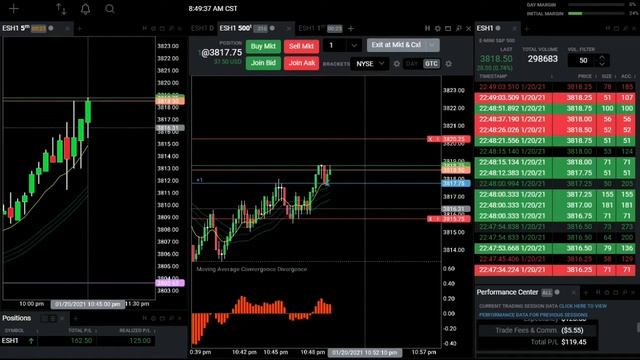Sort by Timestamp column arrow
Image resolution: width=640 pixels, height=360 pixels.
(x=551, y=76)
